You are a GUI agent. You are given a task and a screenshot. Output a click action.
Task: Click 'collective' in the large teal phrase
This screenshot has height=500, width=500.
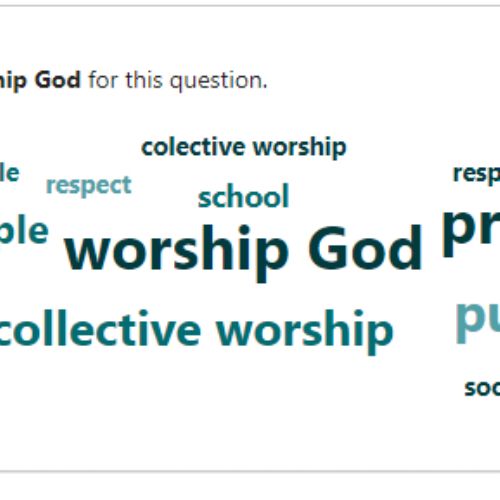[100, 328]
